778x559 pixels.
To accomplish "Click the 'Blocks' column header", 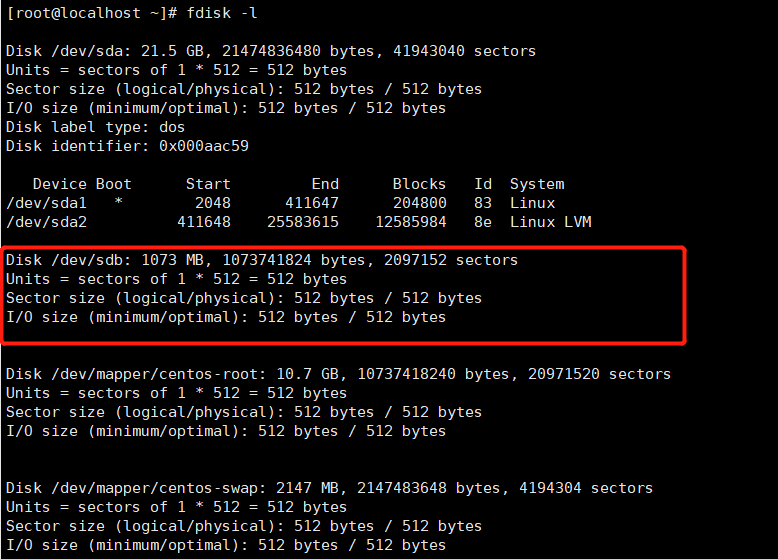I will point(419,184).
